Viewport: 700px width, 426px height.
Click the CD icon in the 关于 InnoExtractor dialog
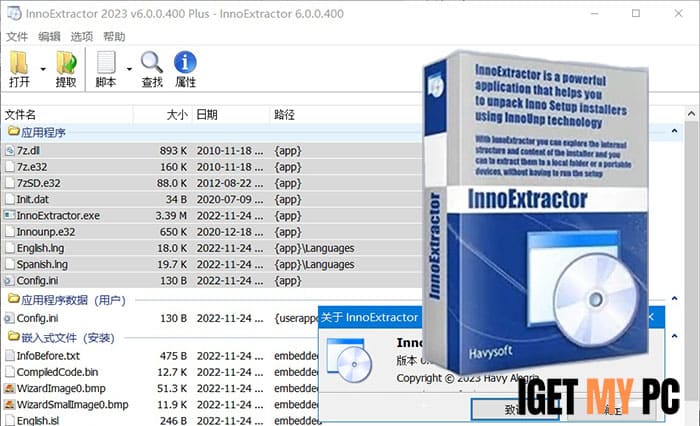[350, 361]
